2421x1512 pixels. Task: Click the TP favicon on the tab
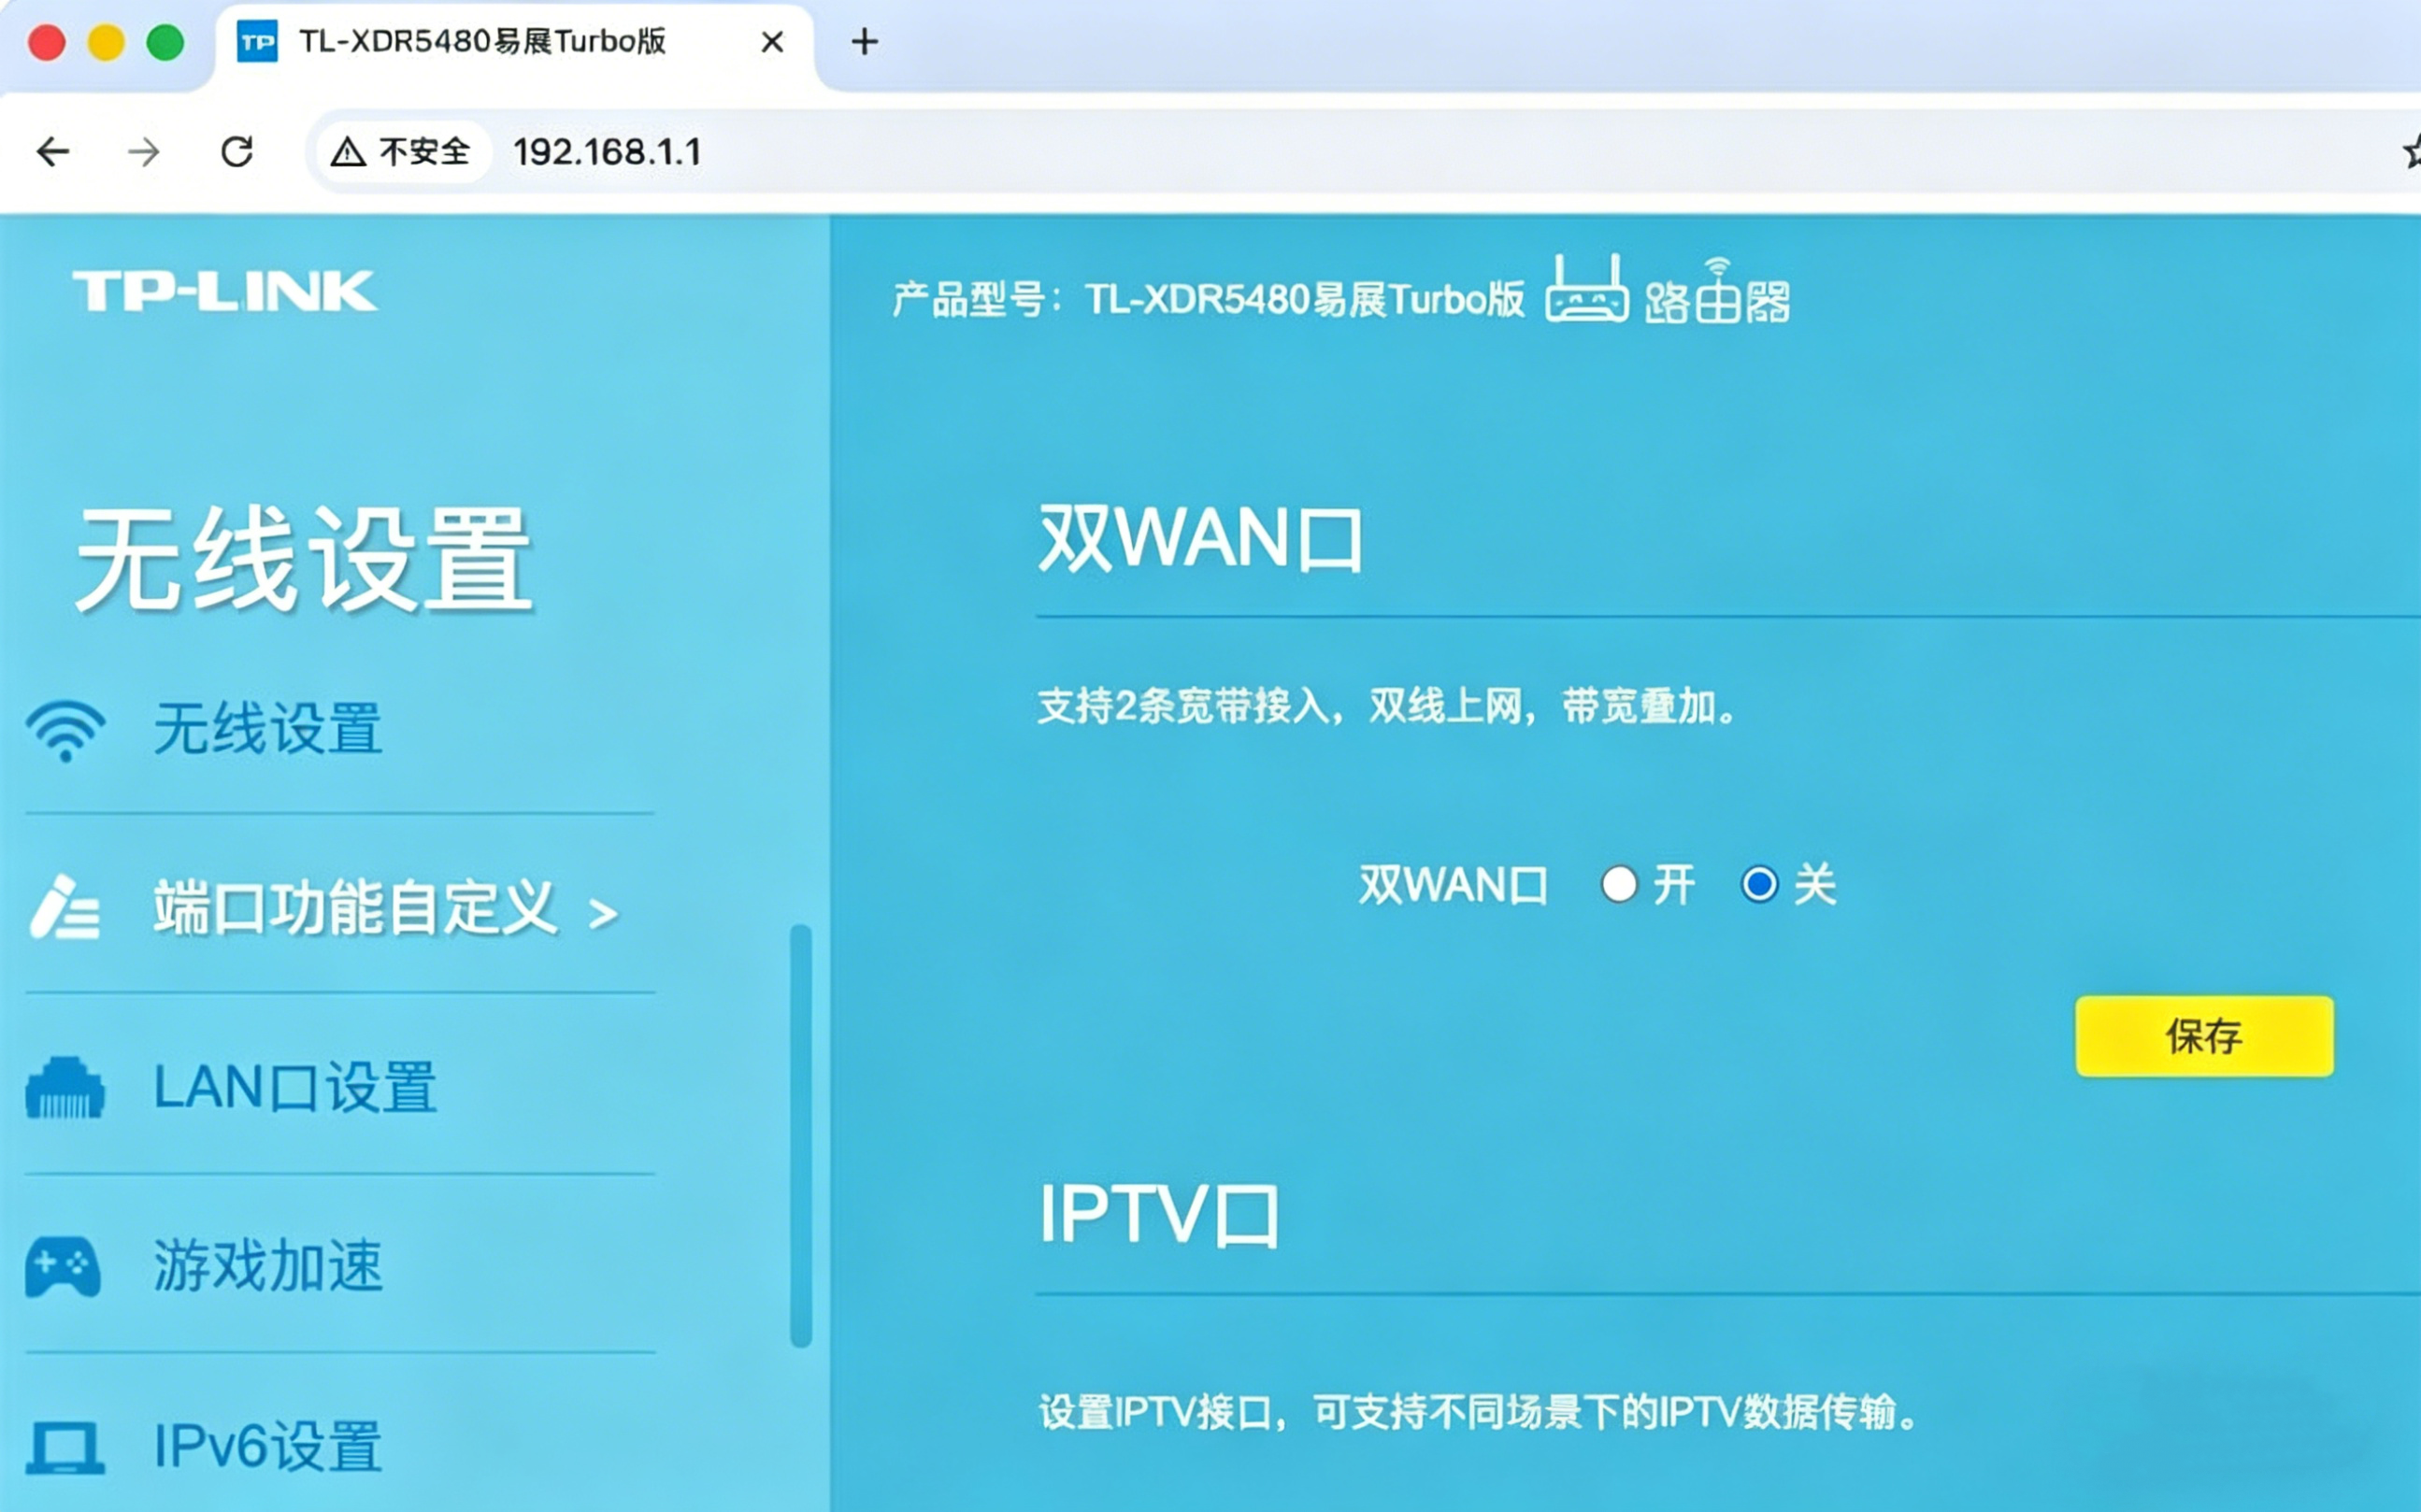(x=257, y=42)
